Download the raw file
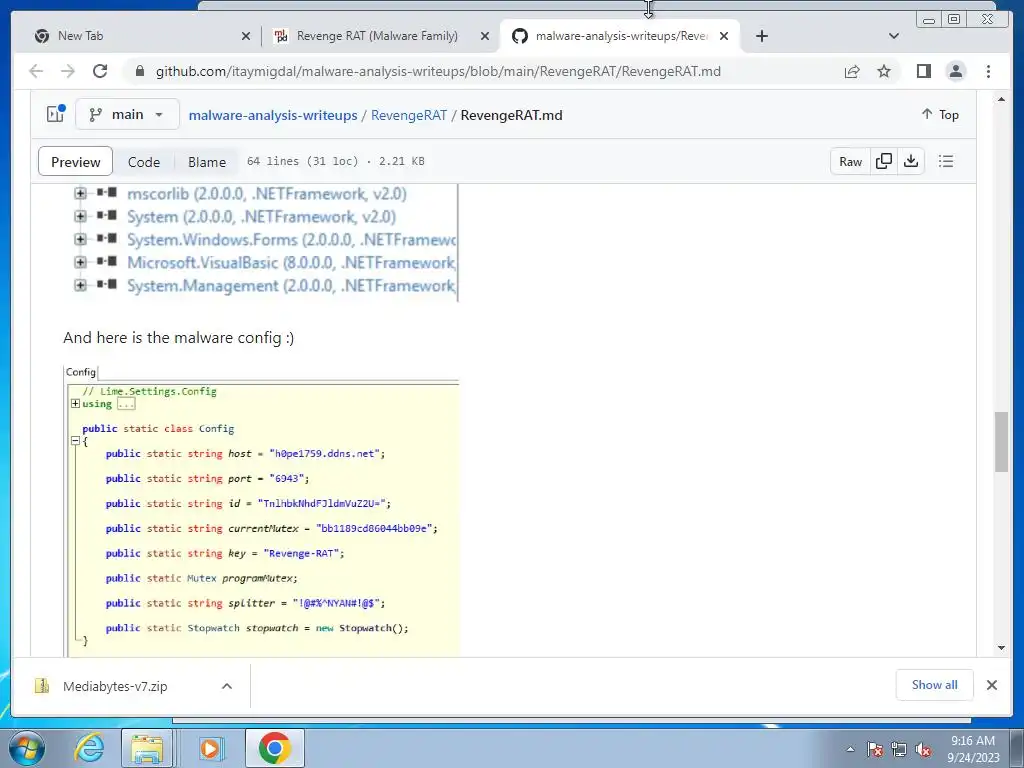This screenshot has width=1024, height=768. (x=911, y=161)
